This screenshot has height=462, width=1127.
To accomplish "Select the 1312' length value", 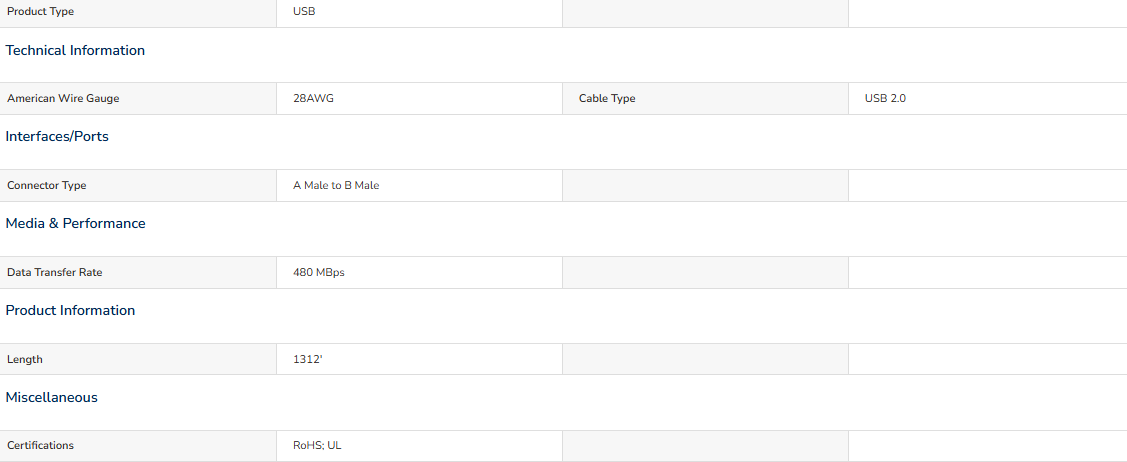I will pos(308,359).
